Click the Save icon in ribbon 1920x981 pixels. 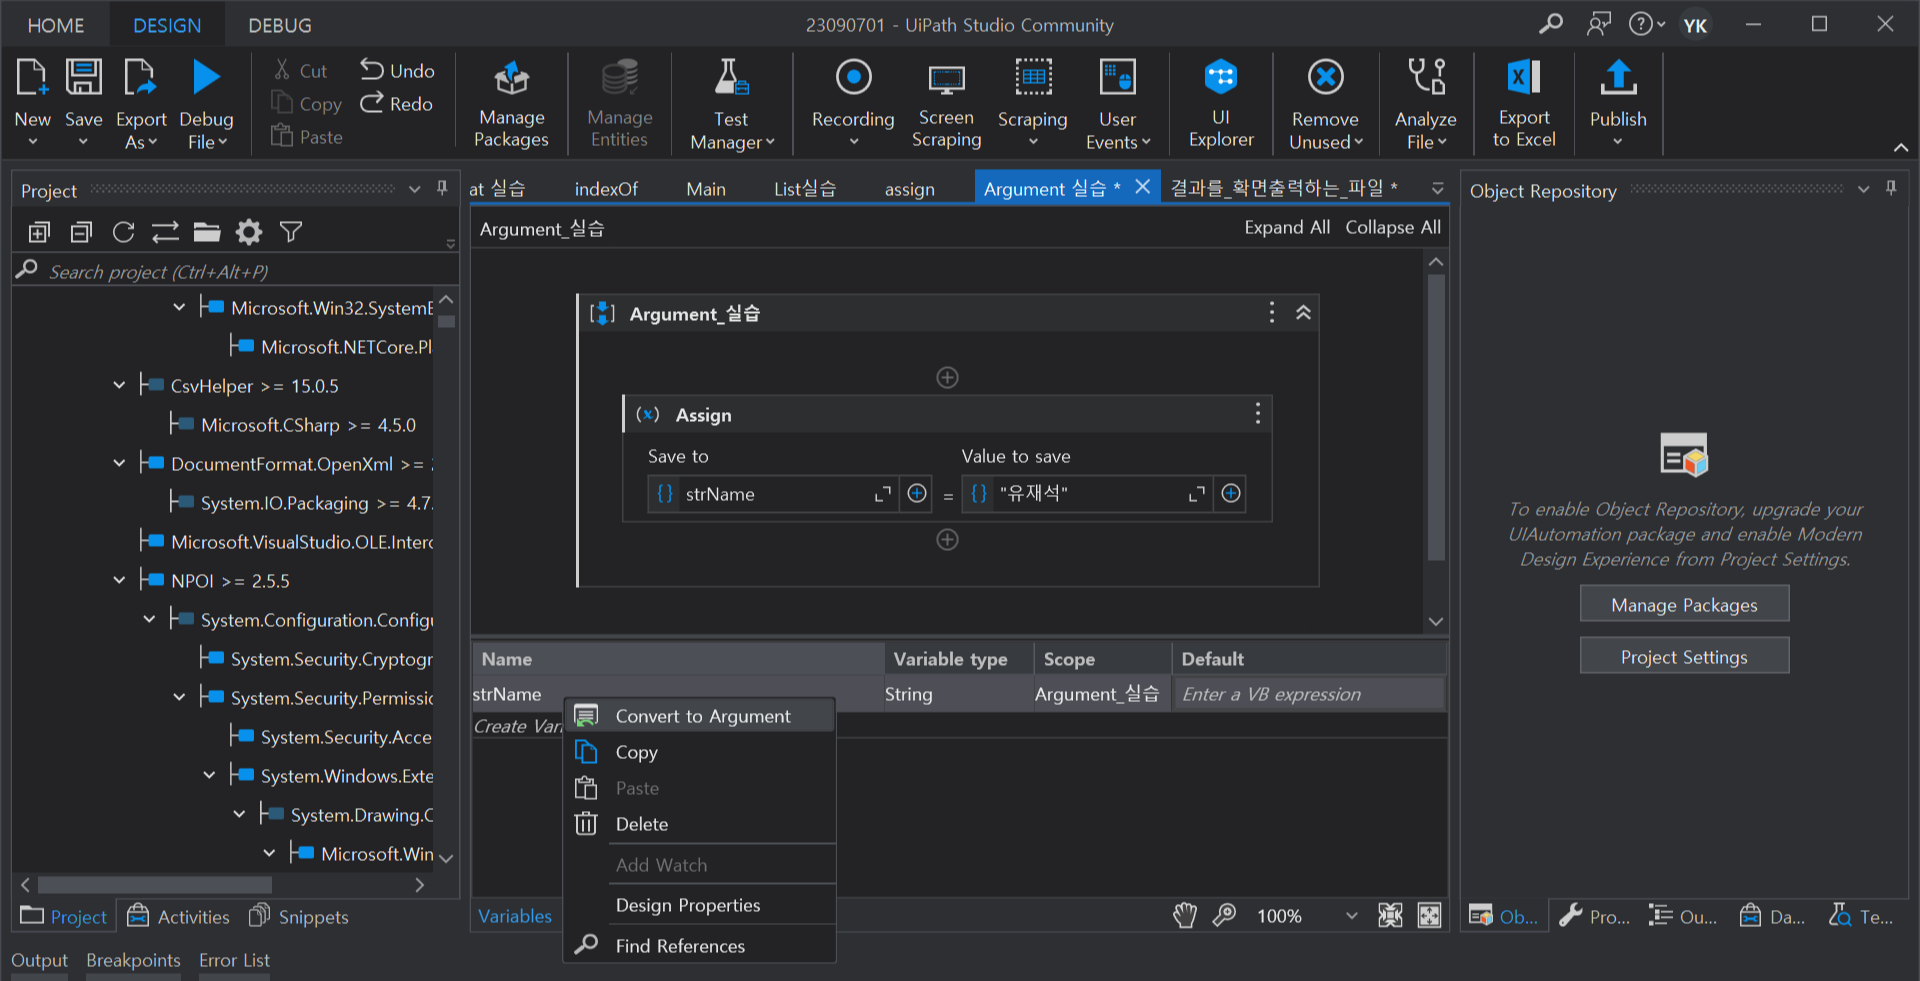point(83,77)
